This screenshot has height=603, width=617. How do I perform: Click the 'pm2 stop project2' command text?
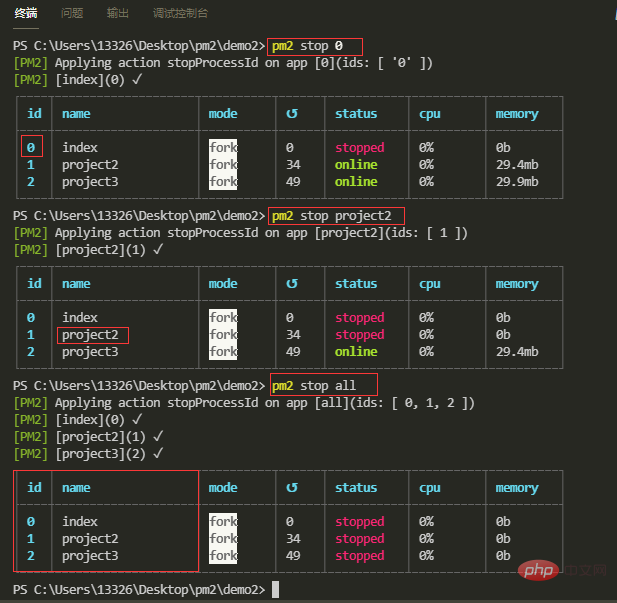332,216
